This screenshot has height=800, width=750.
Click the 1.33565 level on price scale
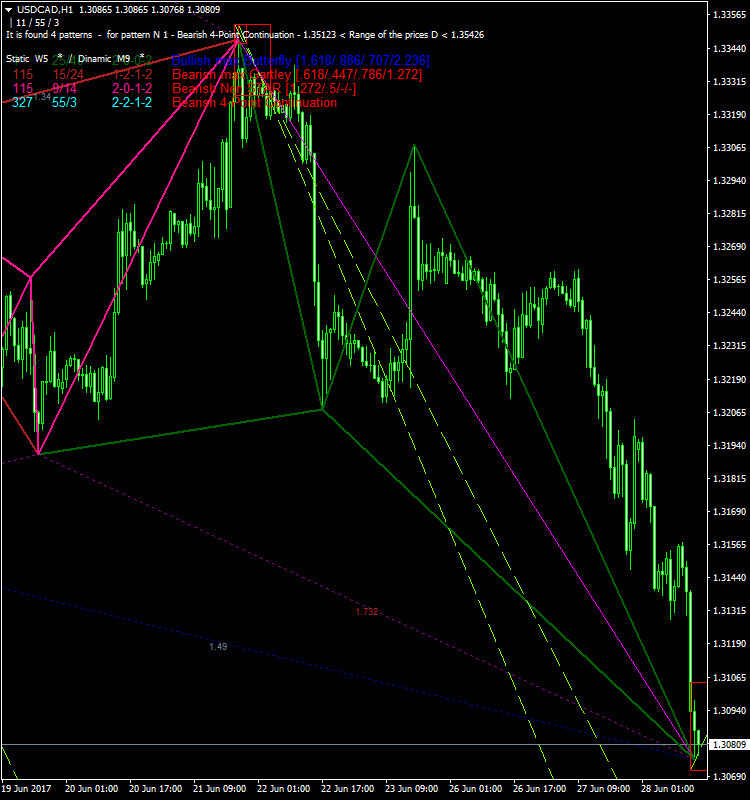[x=727, y=15]
